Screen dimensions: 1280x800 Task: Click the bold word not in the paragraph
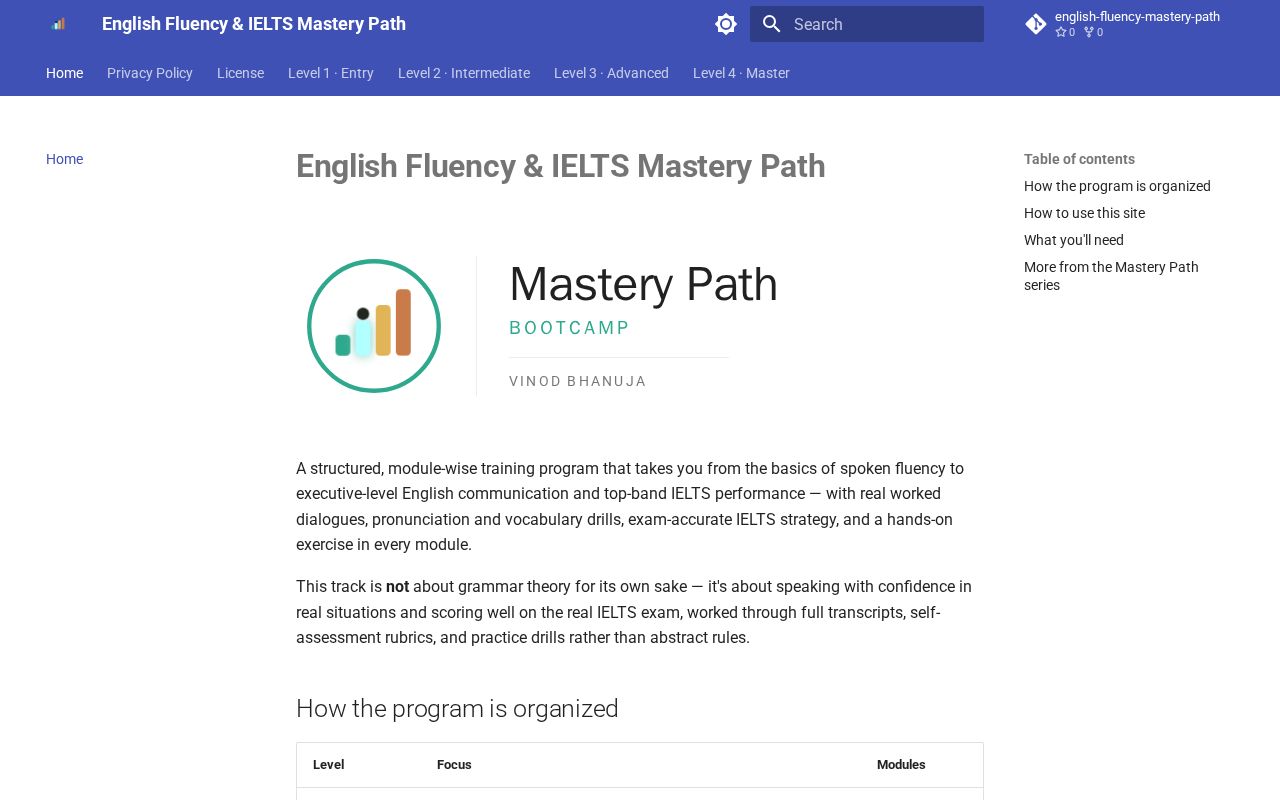coord(397,587)
